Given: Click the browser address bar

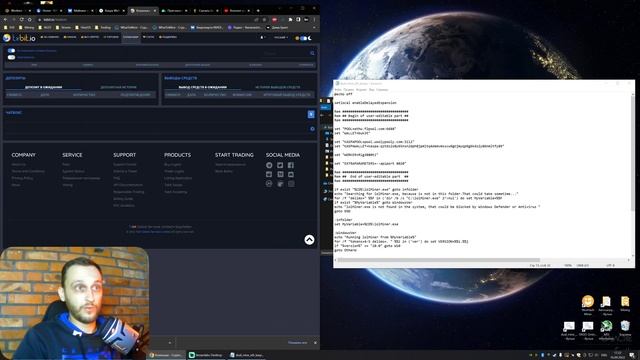Looking at the screenshot, I should [147, 19].
